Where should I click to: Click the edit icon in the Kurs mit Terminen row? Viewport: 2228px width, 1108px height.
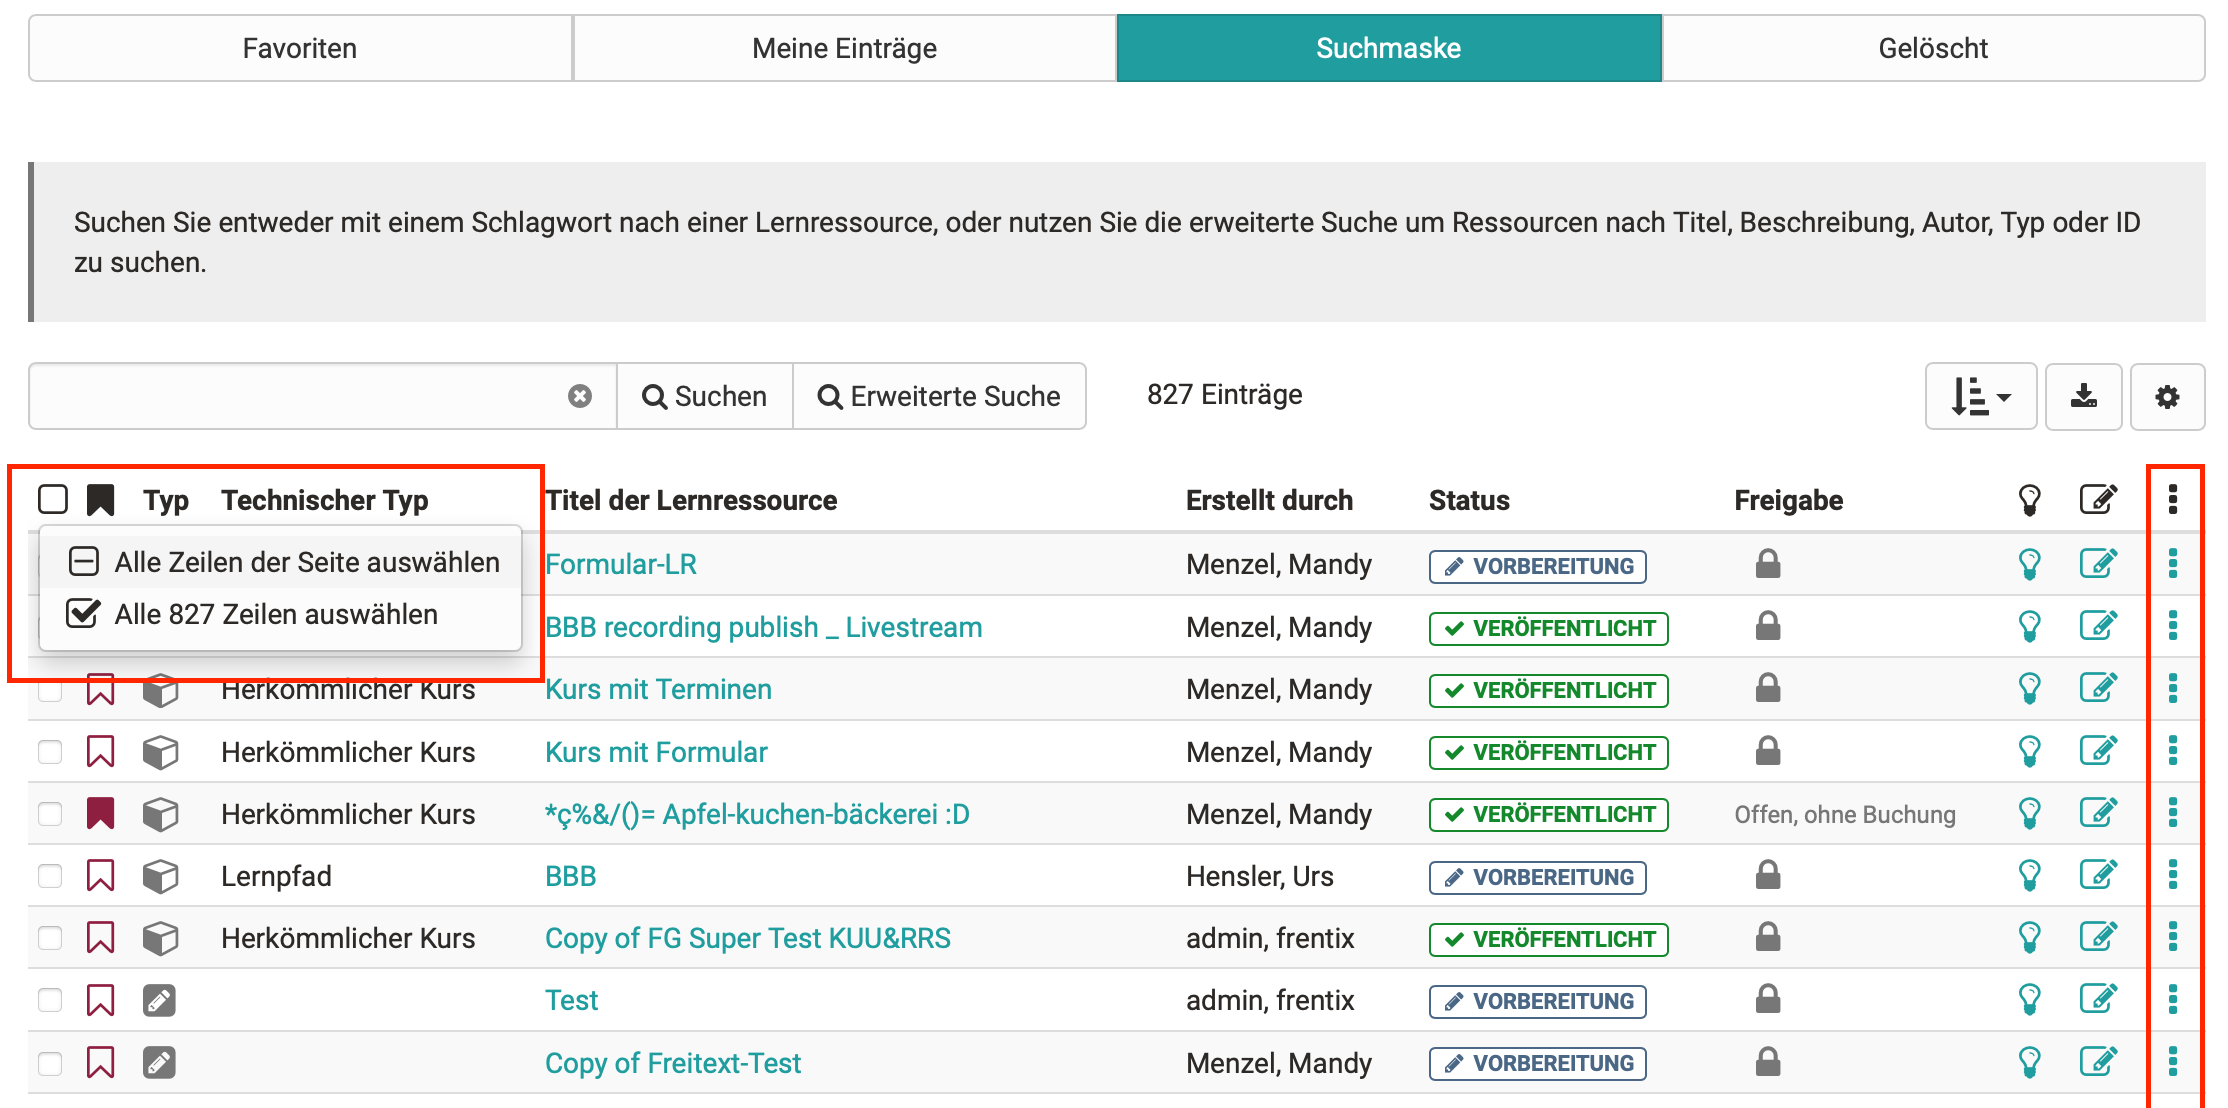pos(2098,688)
